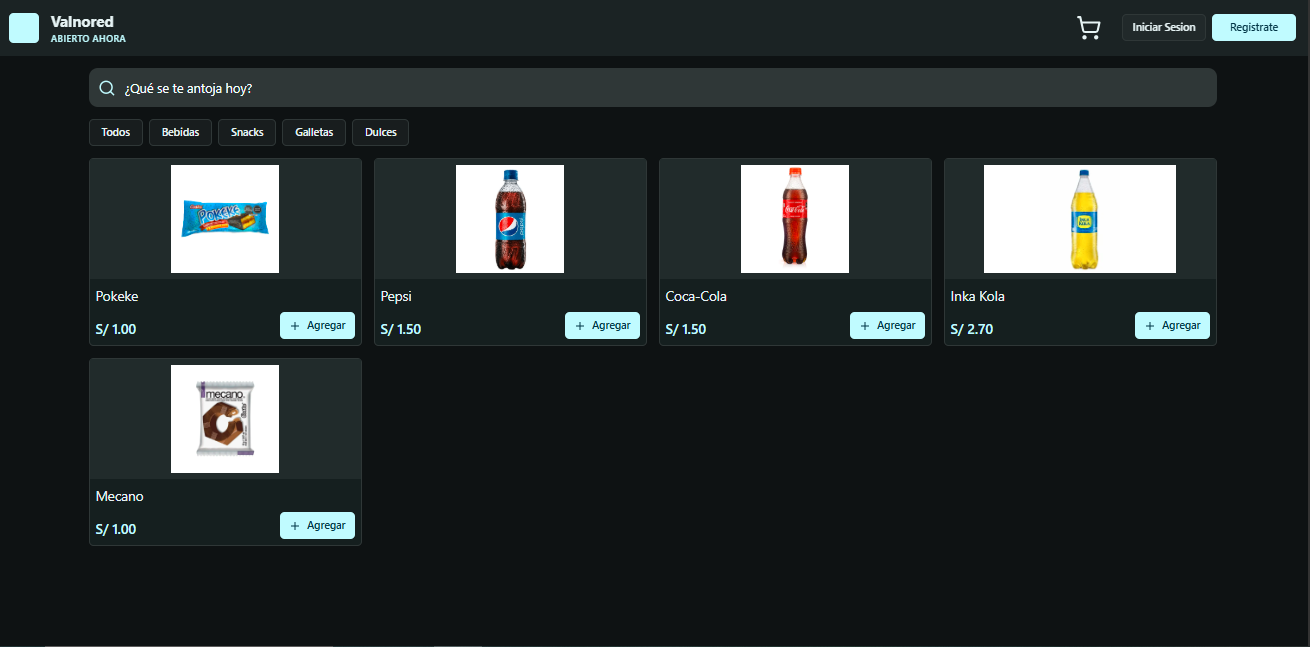Click the Registrate button
Screen dimensions: 1310x647
click(1253, 28)
